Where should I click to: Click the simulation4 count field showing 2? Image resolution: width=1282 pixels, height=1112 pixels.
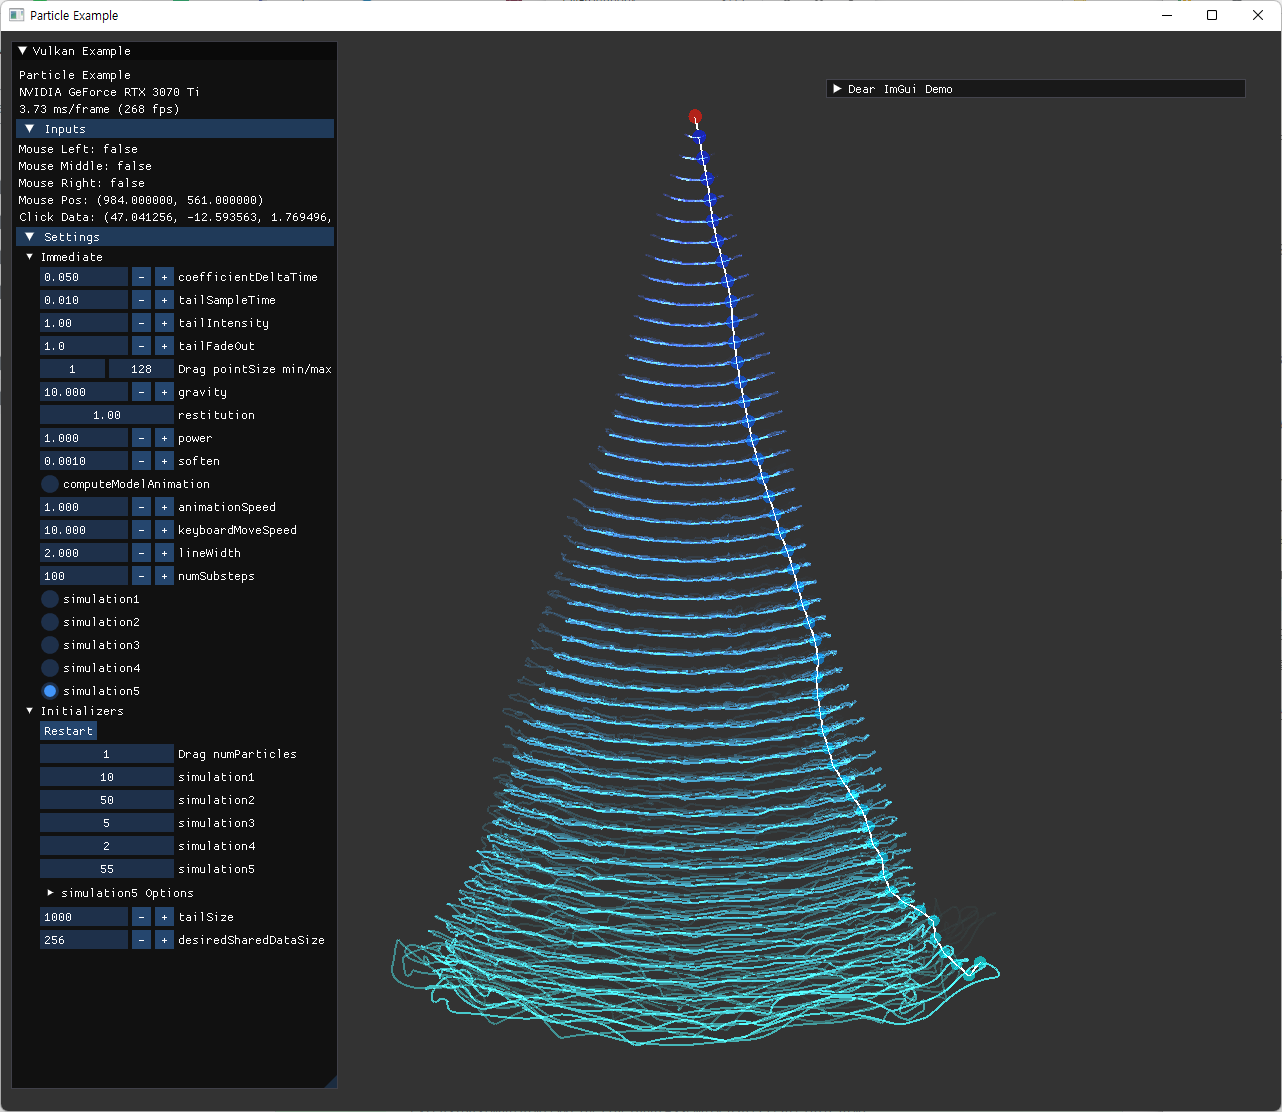(x=107, y=846)
